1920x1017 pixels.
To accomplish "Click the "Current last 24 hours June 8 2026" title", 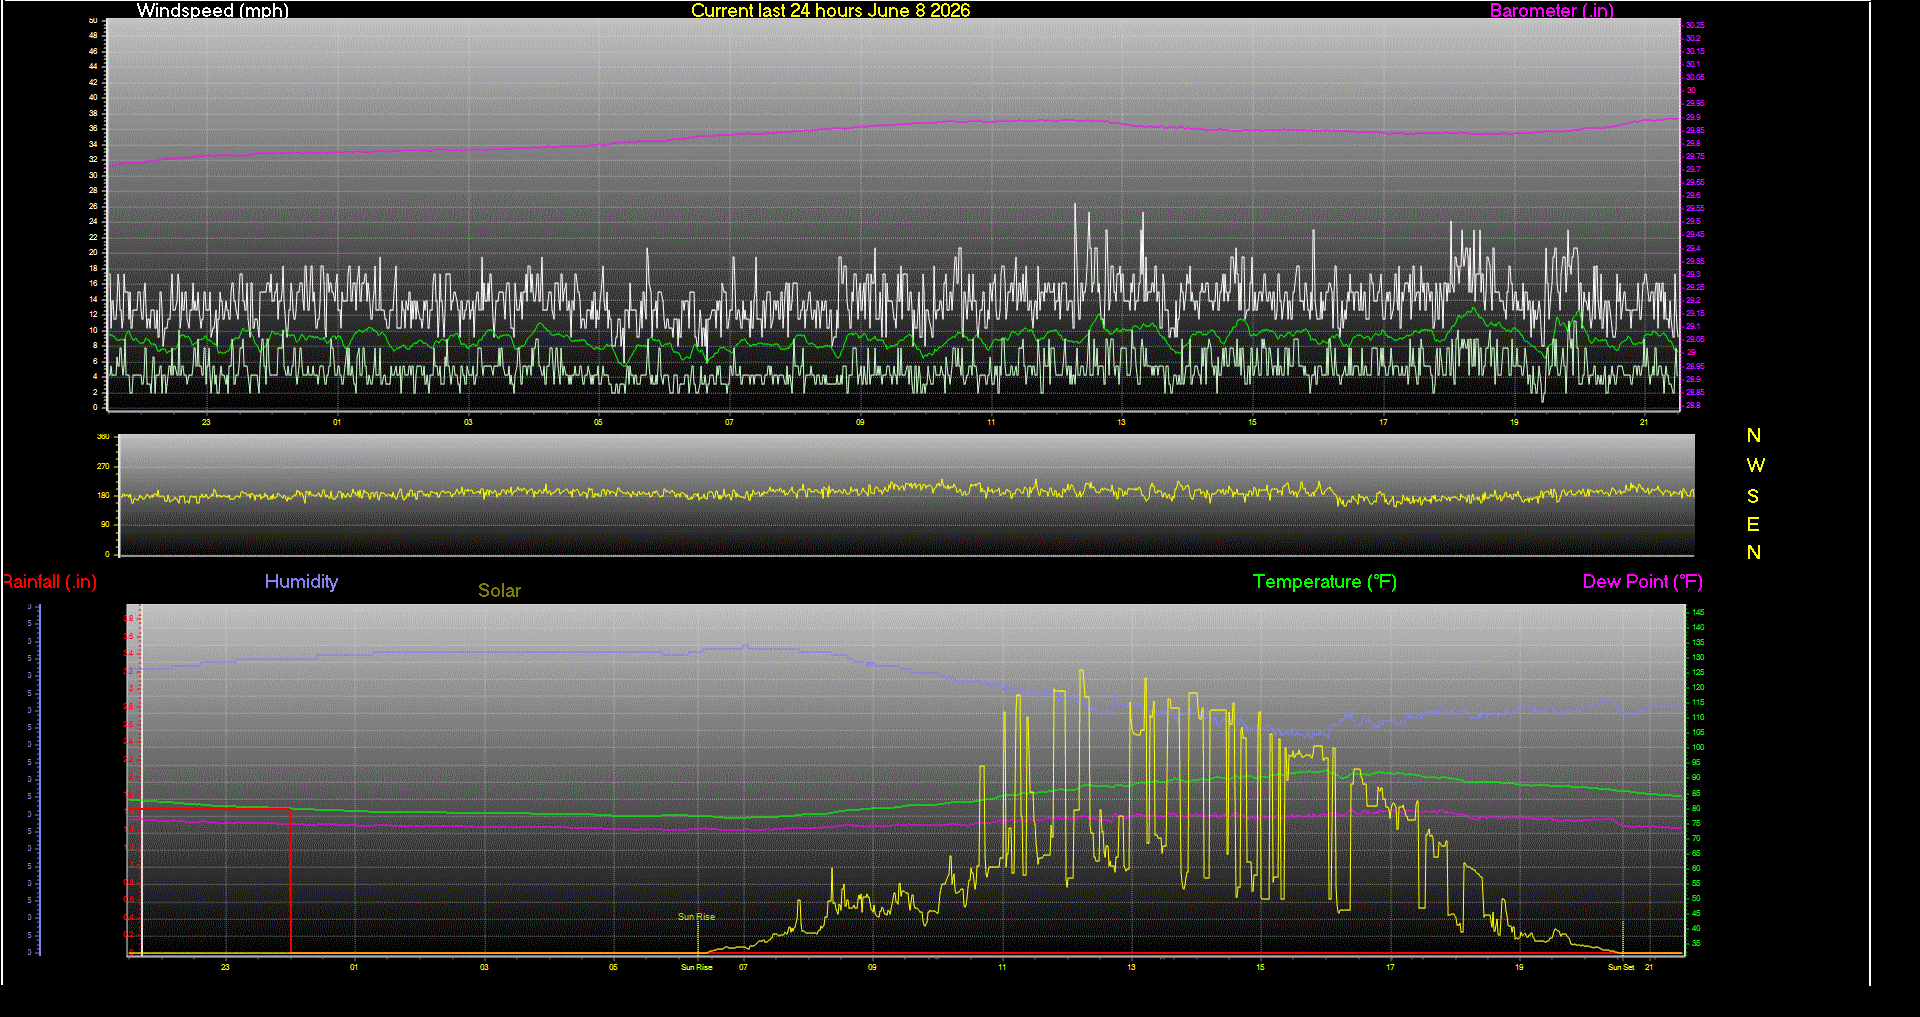I will tap(830, 10).
